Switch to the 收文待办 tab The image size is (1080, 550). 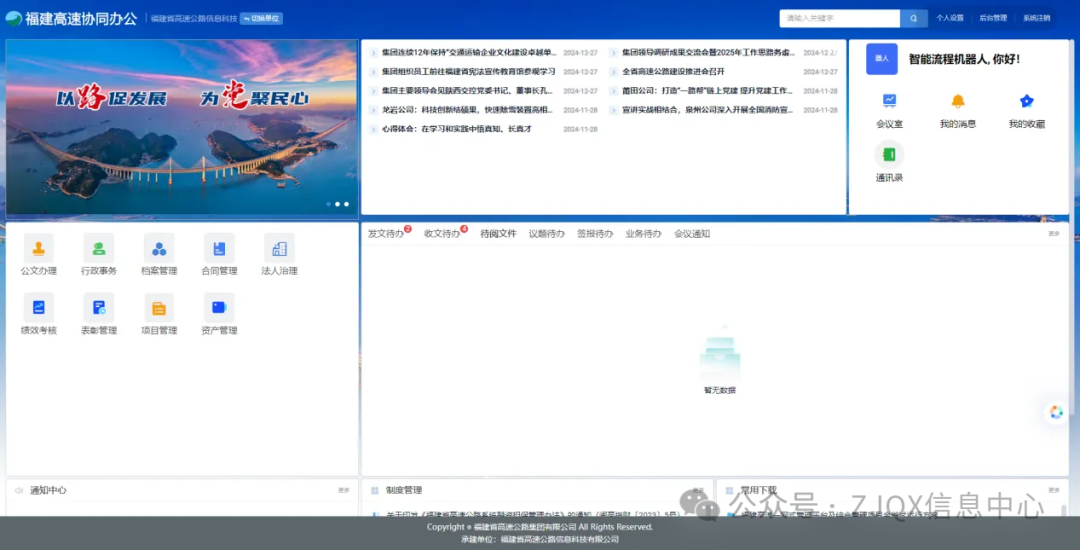tap(442, 234)
